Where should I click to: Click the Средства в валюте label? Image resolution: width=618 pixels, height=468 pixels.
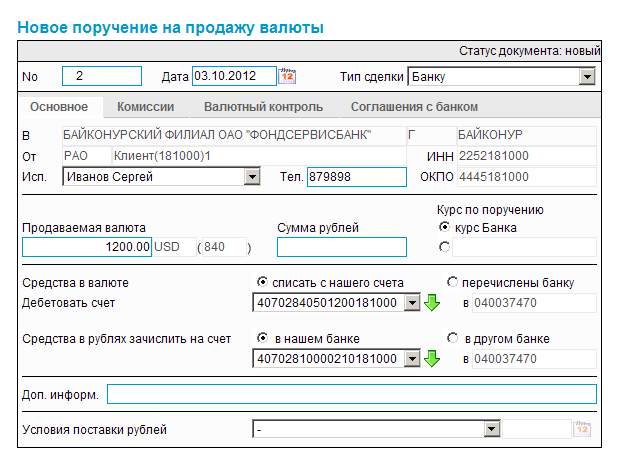75,283
